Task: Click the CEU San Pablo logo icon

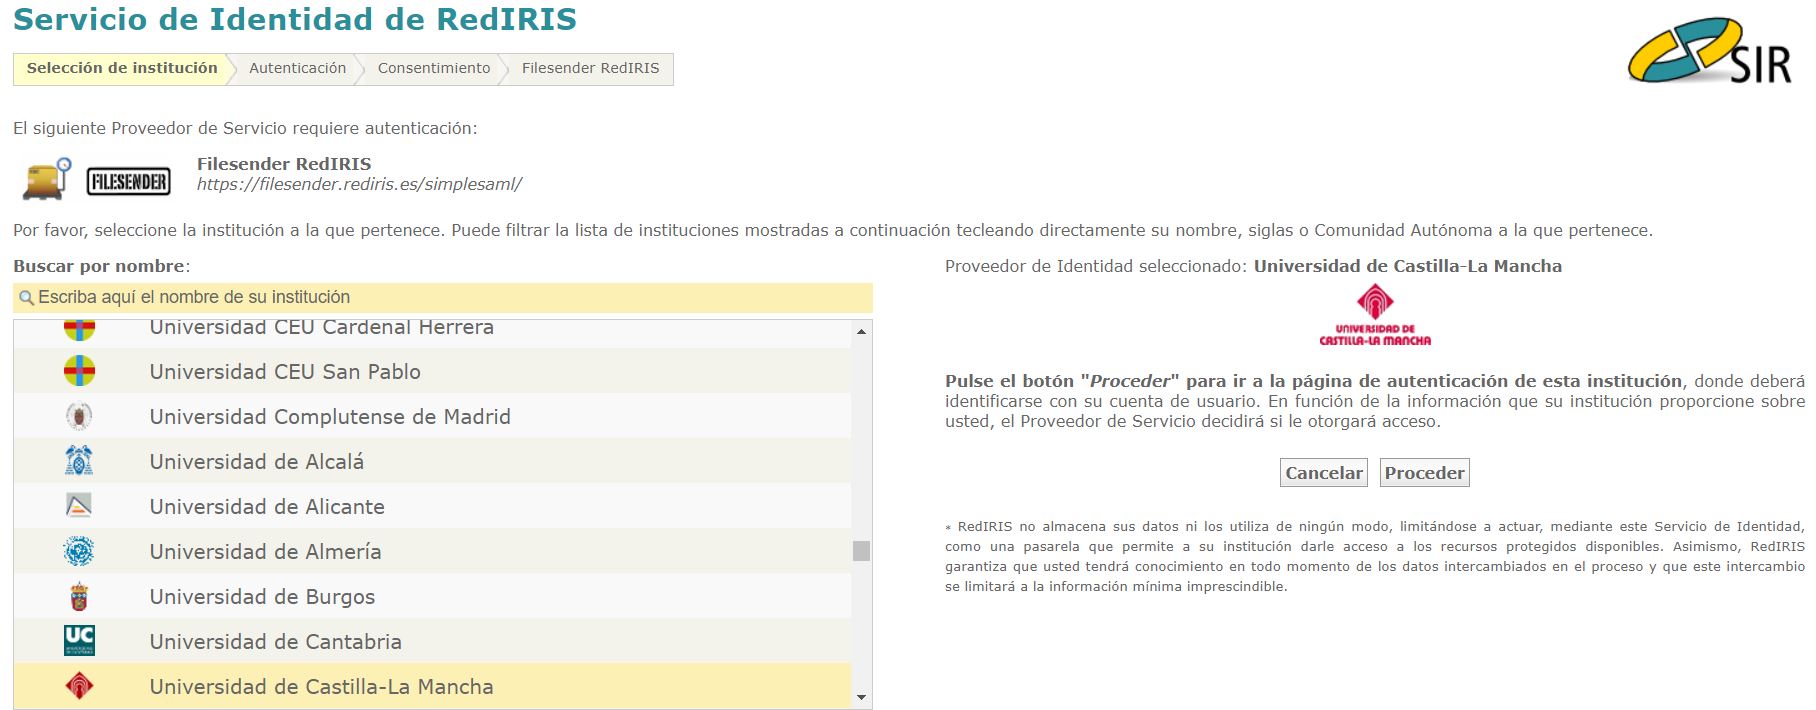Action: [x=79, y=371]
